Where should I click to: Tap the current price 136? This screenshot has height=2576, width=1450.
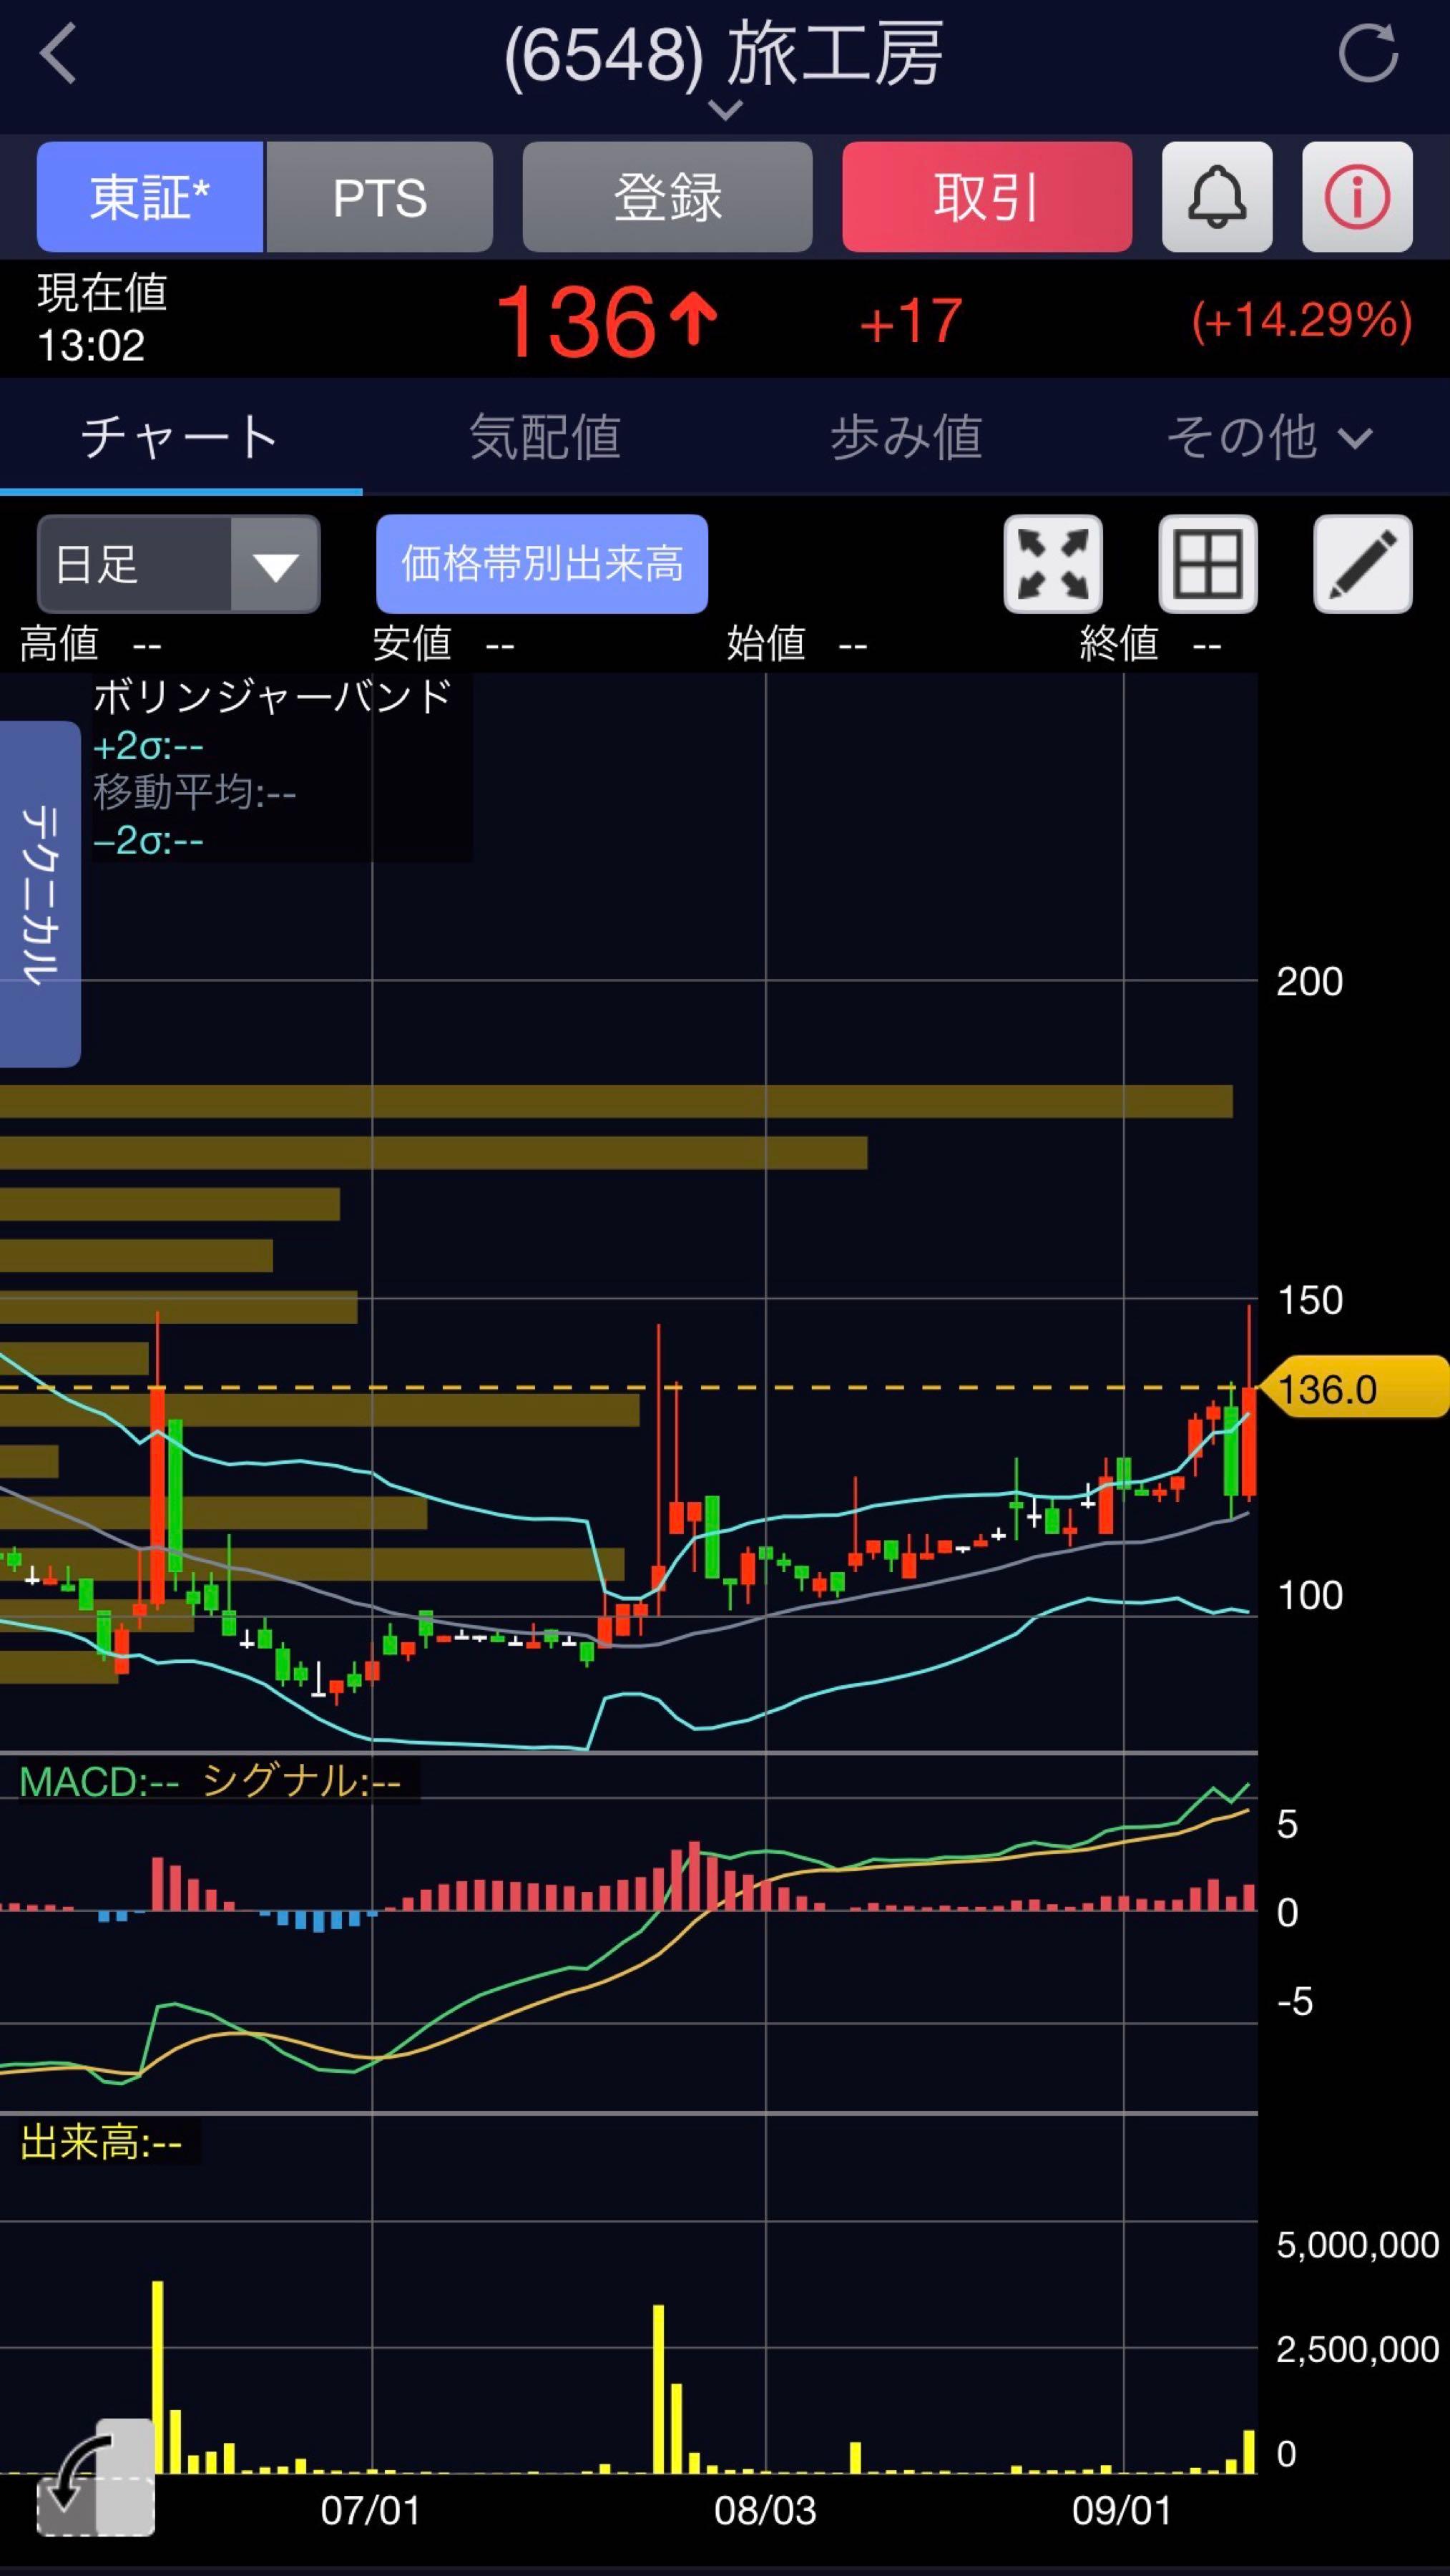(x=577, y=321)
